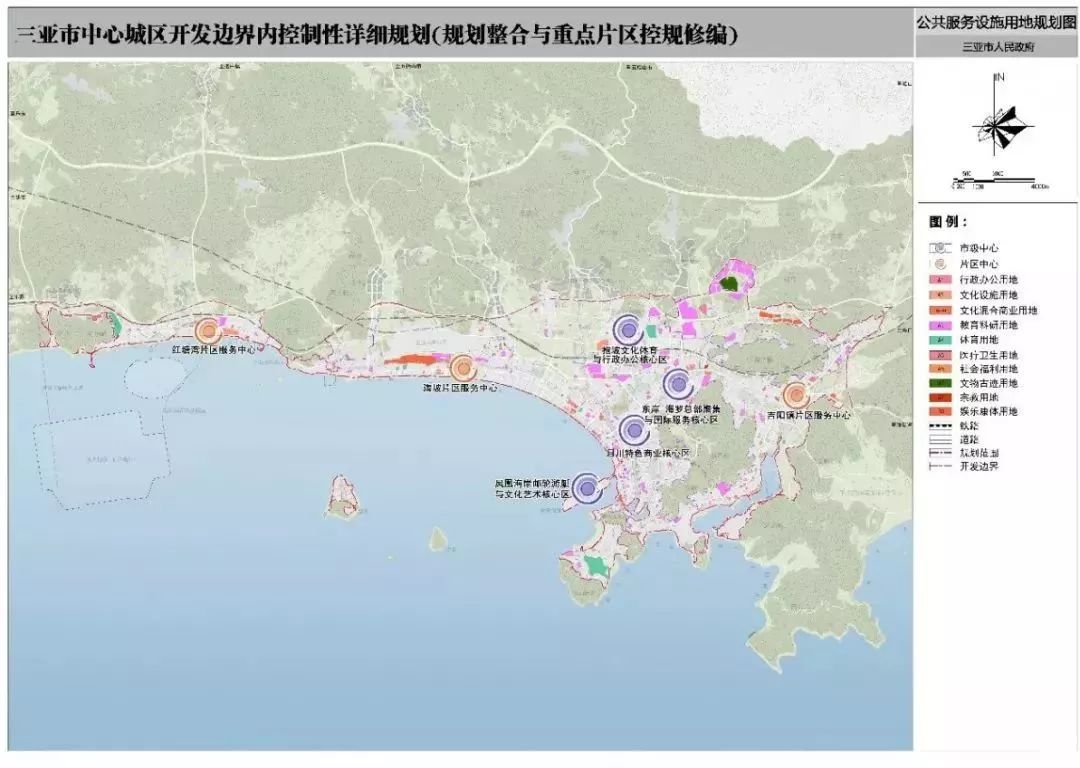Click the 娱乐康体用地 legend swatch
1080x768 pixels.
click(940, 412)
